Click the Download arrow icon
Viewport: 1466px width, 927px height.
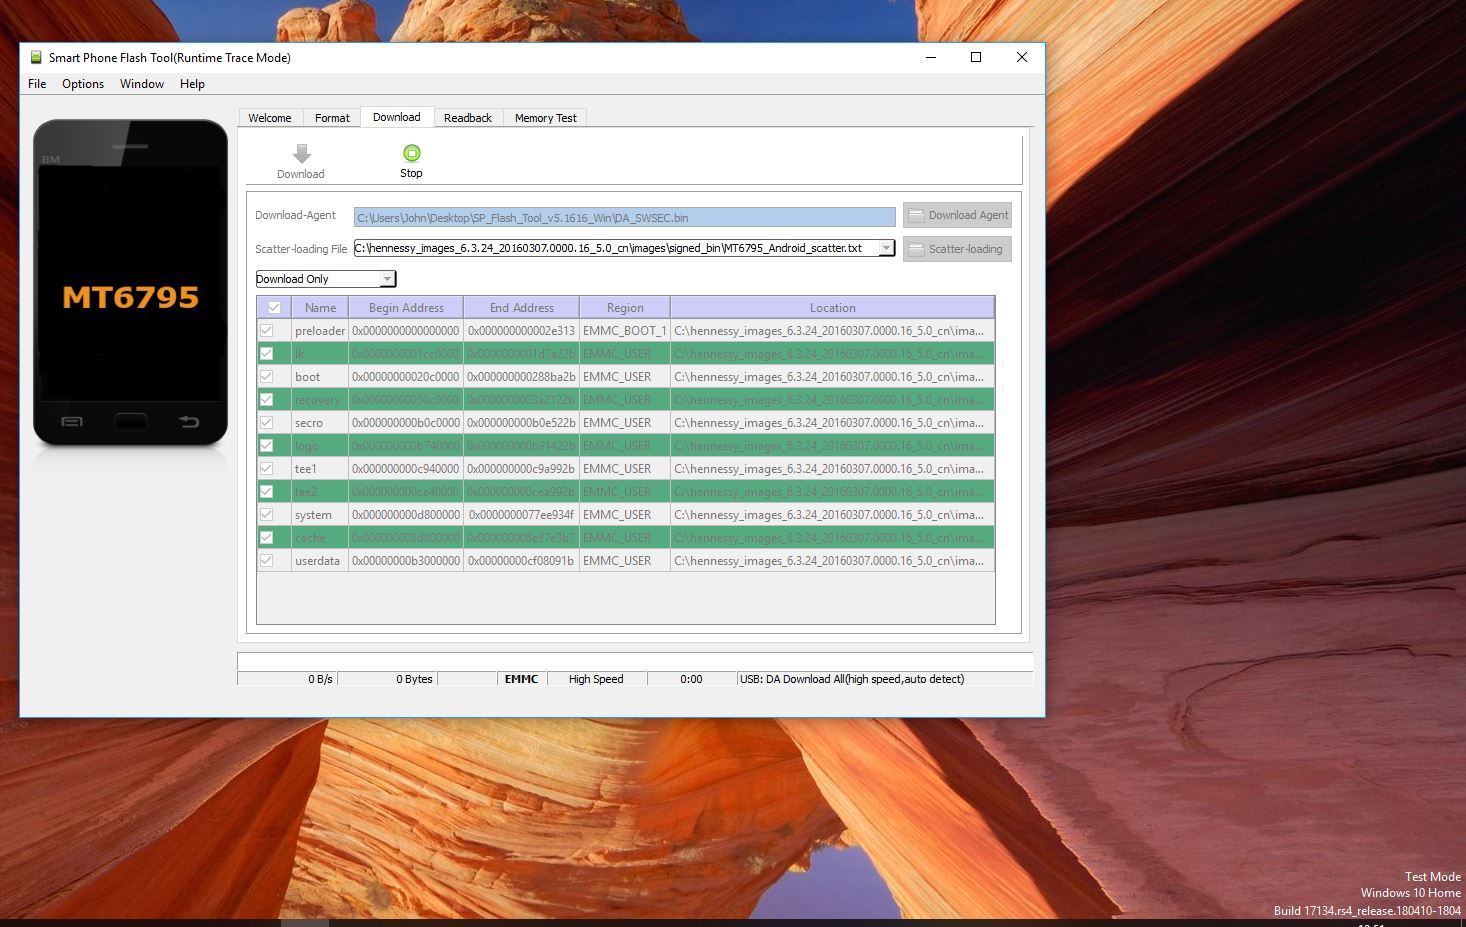[x=301, y=153]
